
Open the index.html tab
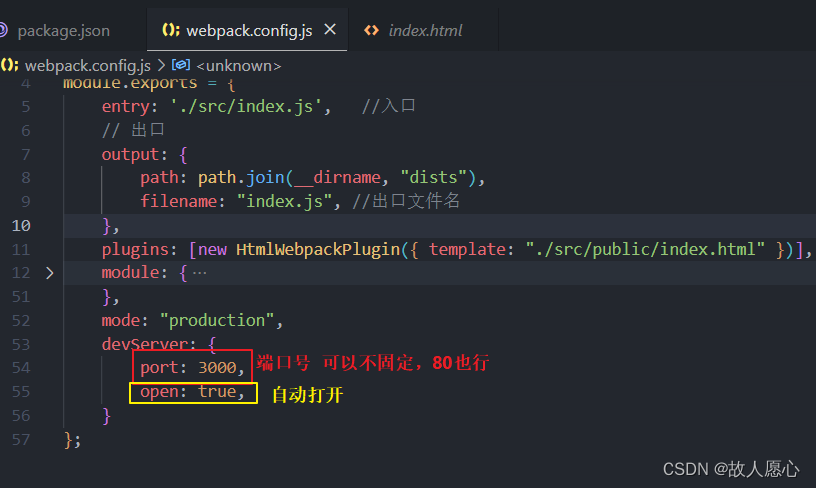[x=424, y=31]
